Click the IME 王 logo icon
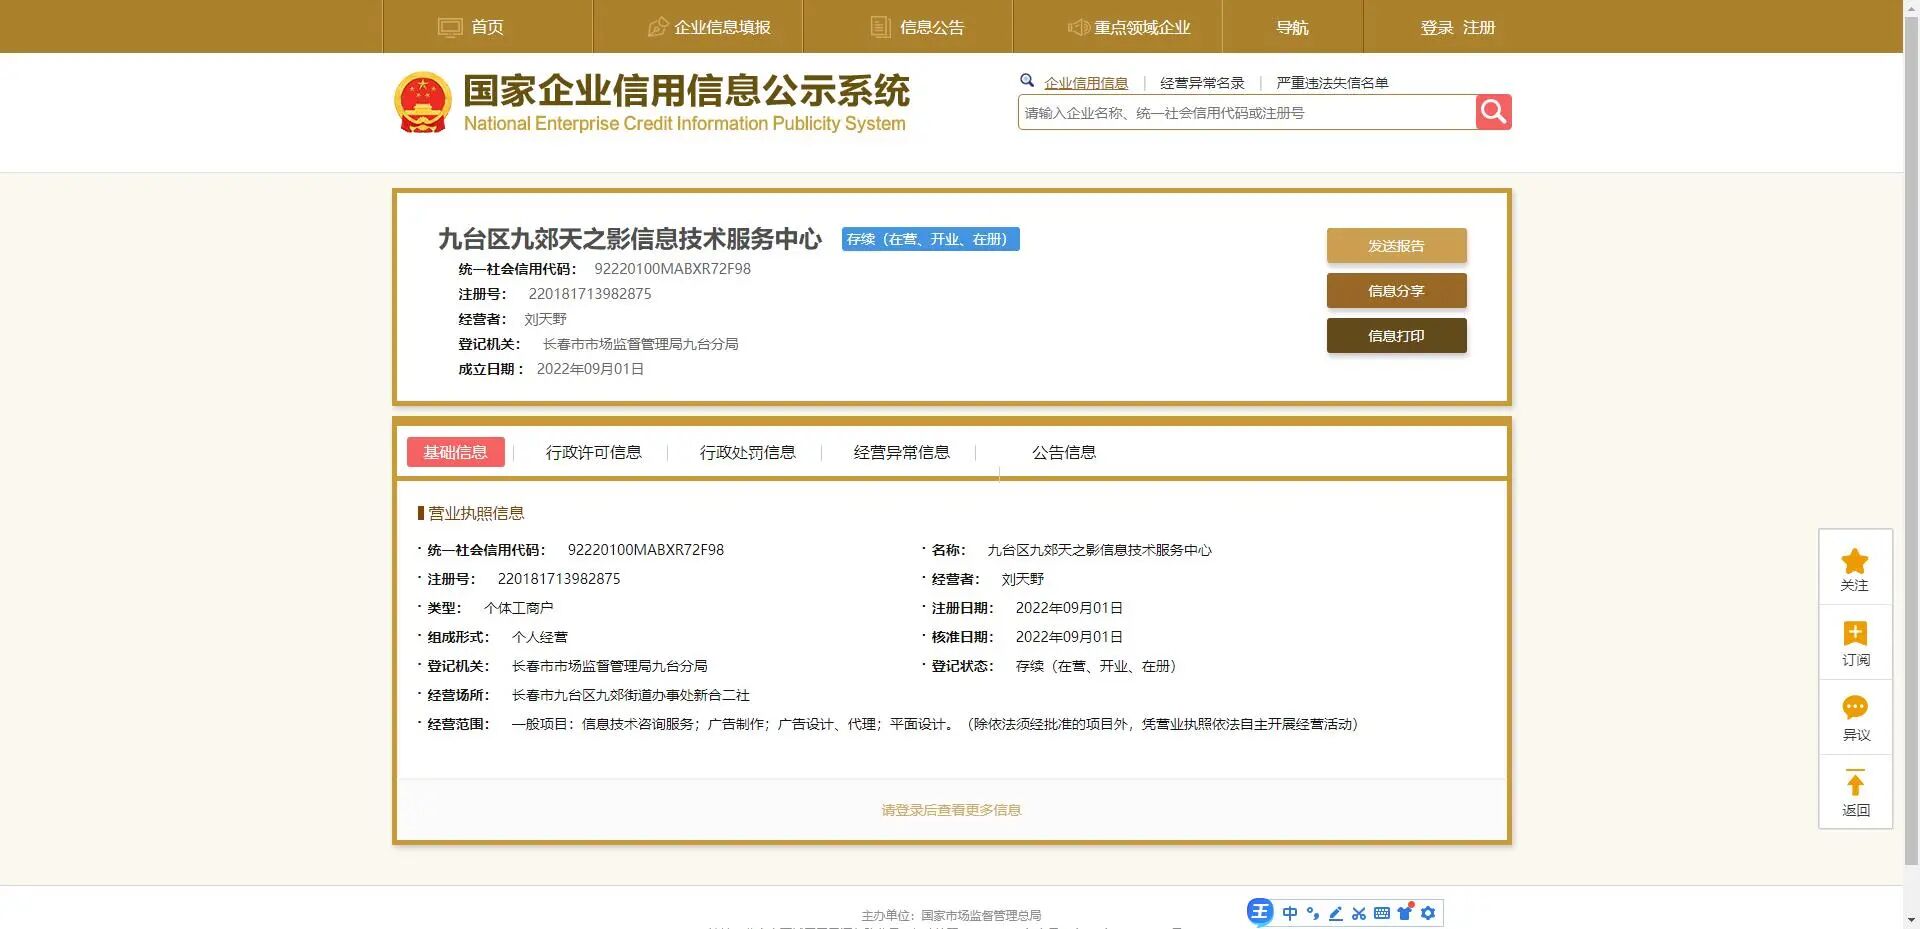The height and width of the screenshot is (929, 1920). pyautogui.click(x=1260, y=912)
